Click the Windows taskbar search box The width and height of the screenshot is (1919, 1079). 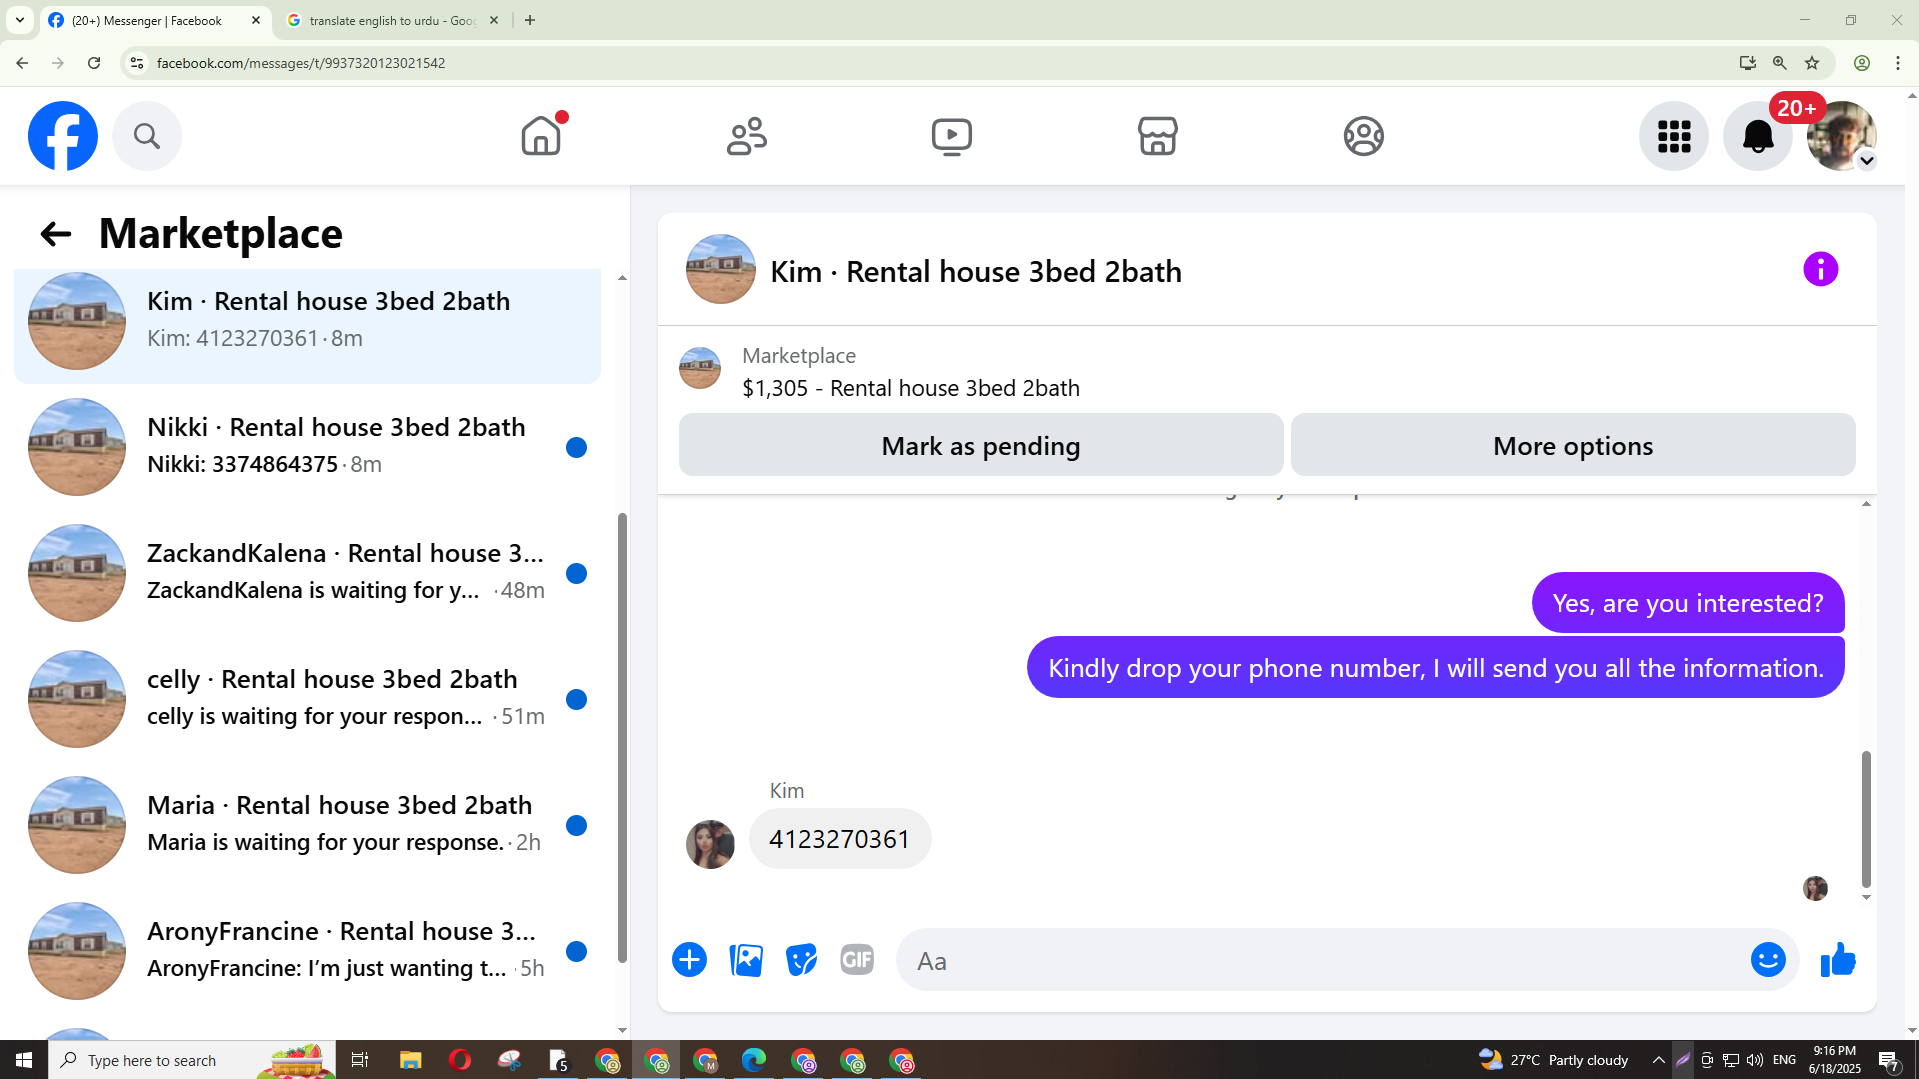[x=192, y=1060]
